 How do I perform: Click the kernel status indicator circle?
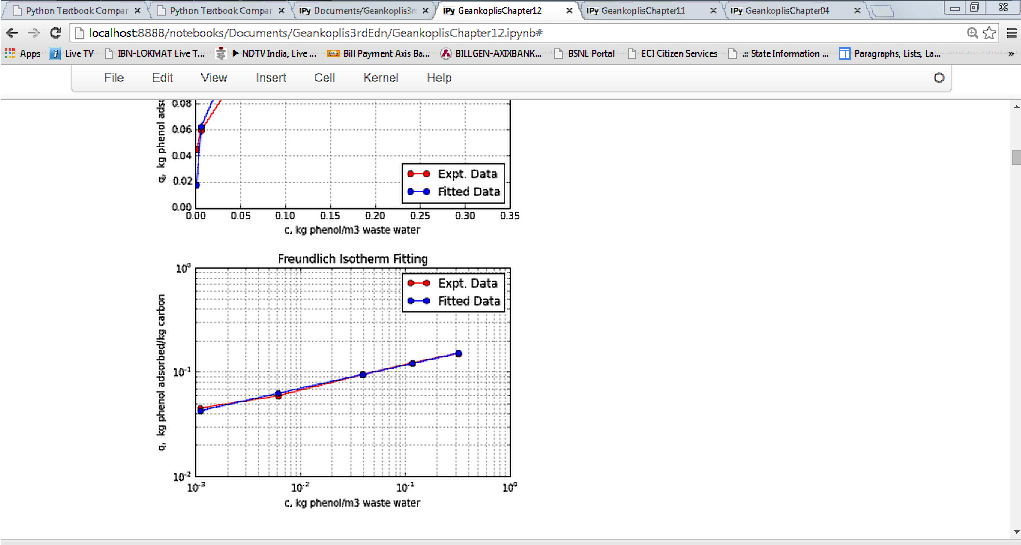939,78
